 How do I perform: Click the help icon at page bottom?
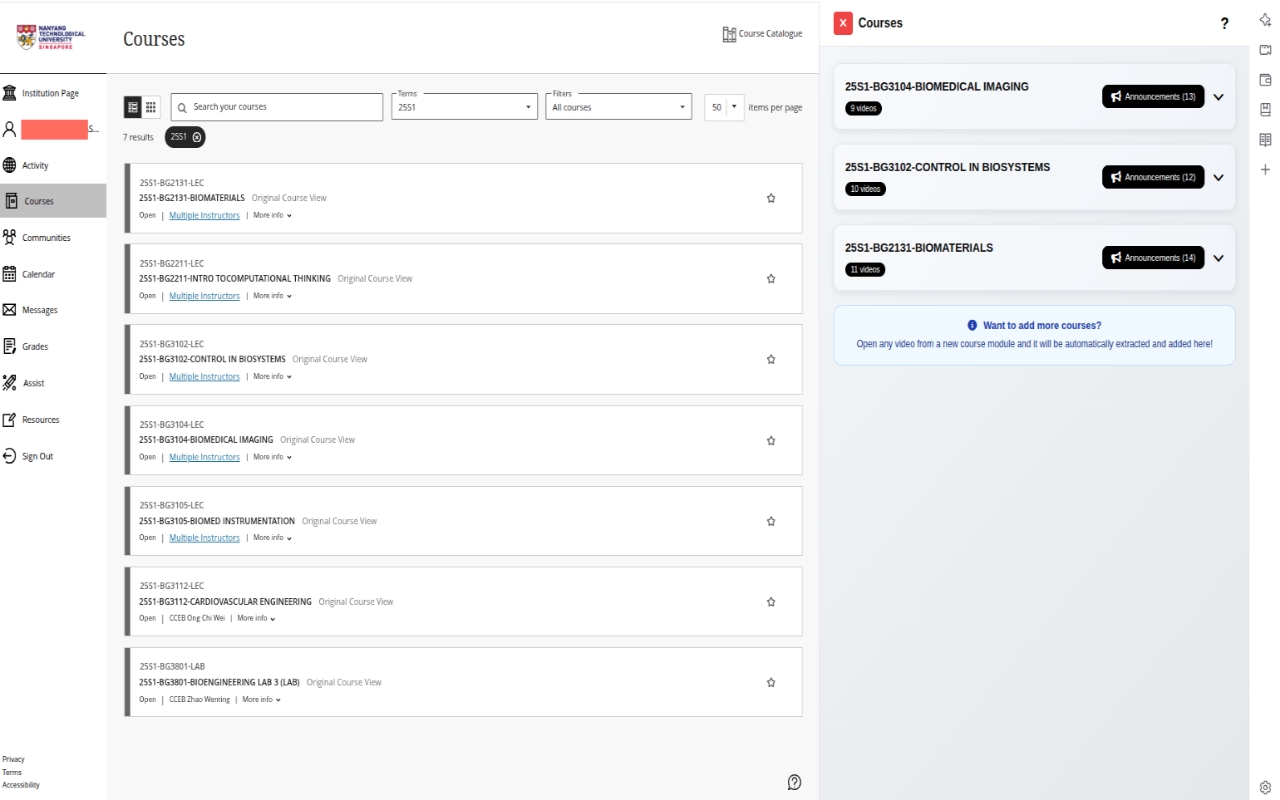tap(794, 782)
